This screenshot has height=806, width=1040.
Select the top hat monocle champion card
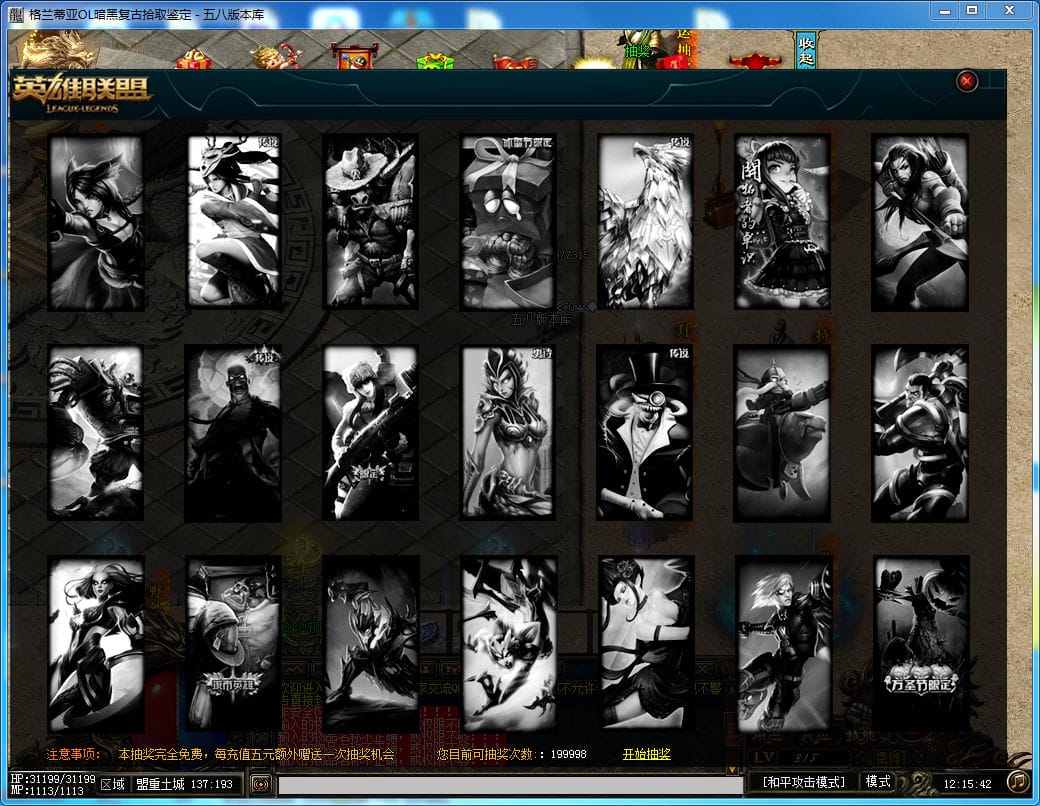point(645,432)
